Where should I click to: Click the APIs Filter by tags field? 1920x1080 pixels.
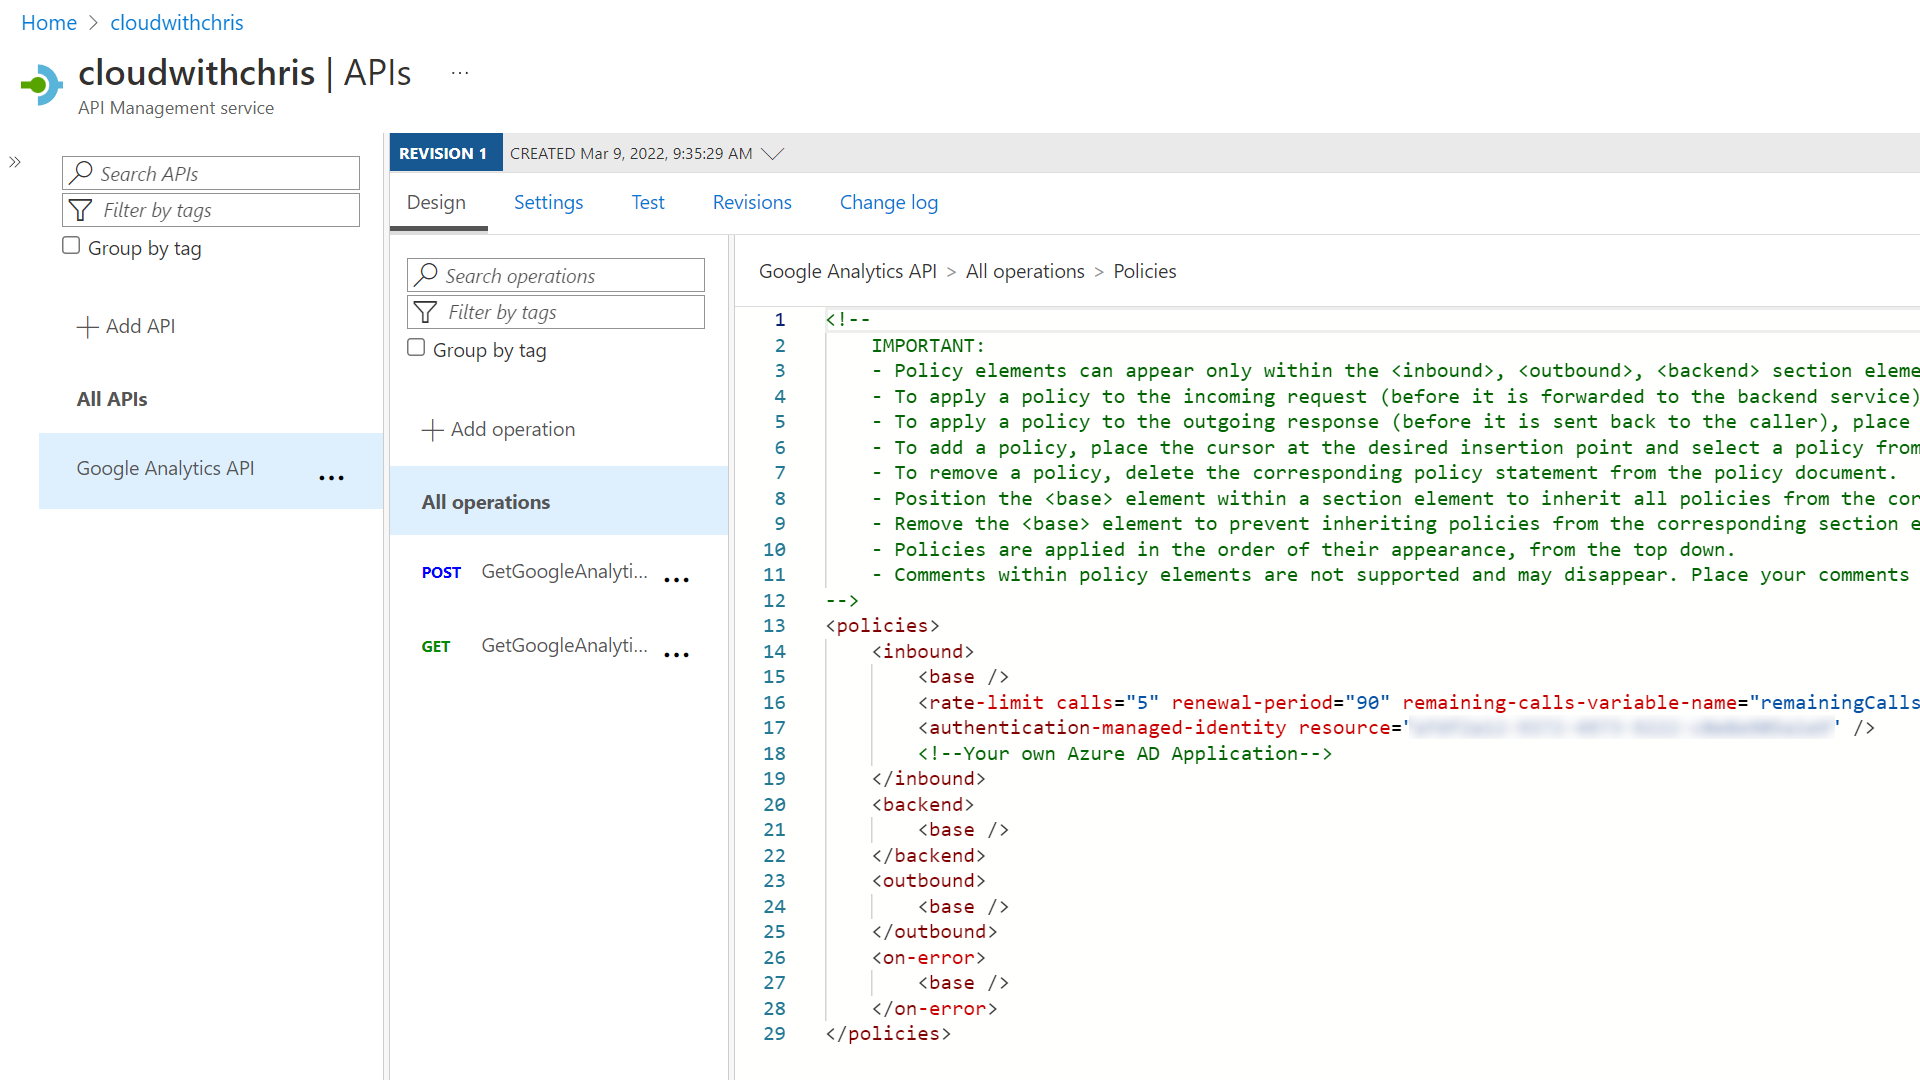(x=211, y=210)
